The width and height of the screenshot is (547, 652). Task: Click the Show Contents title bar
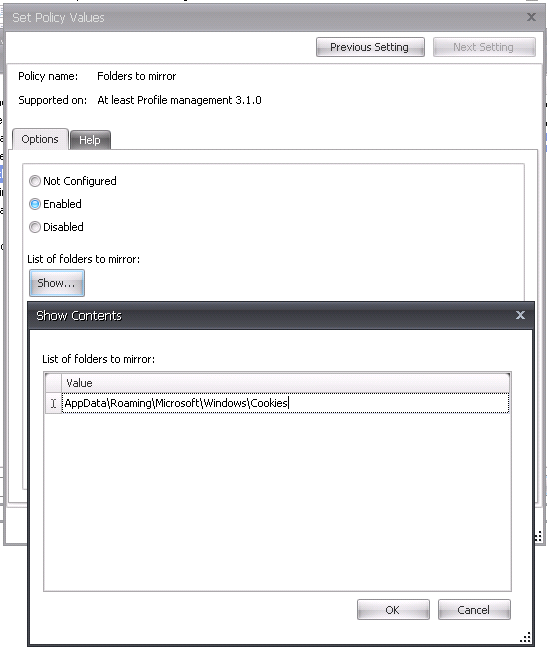point(275,316)
